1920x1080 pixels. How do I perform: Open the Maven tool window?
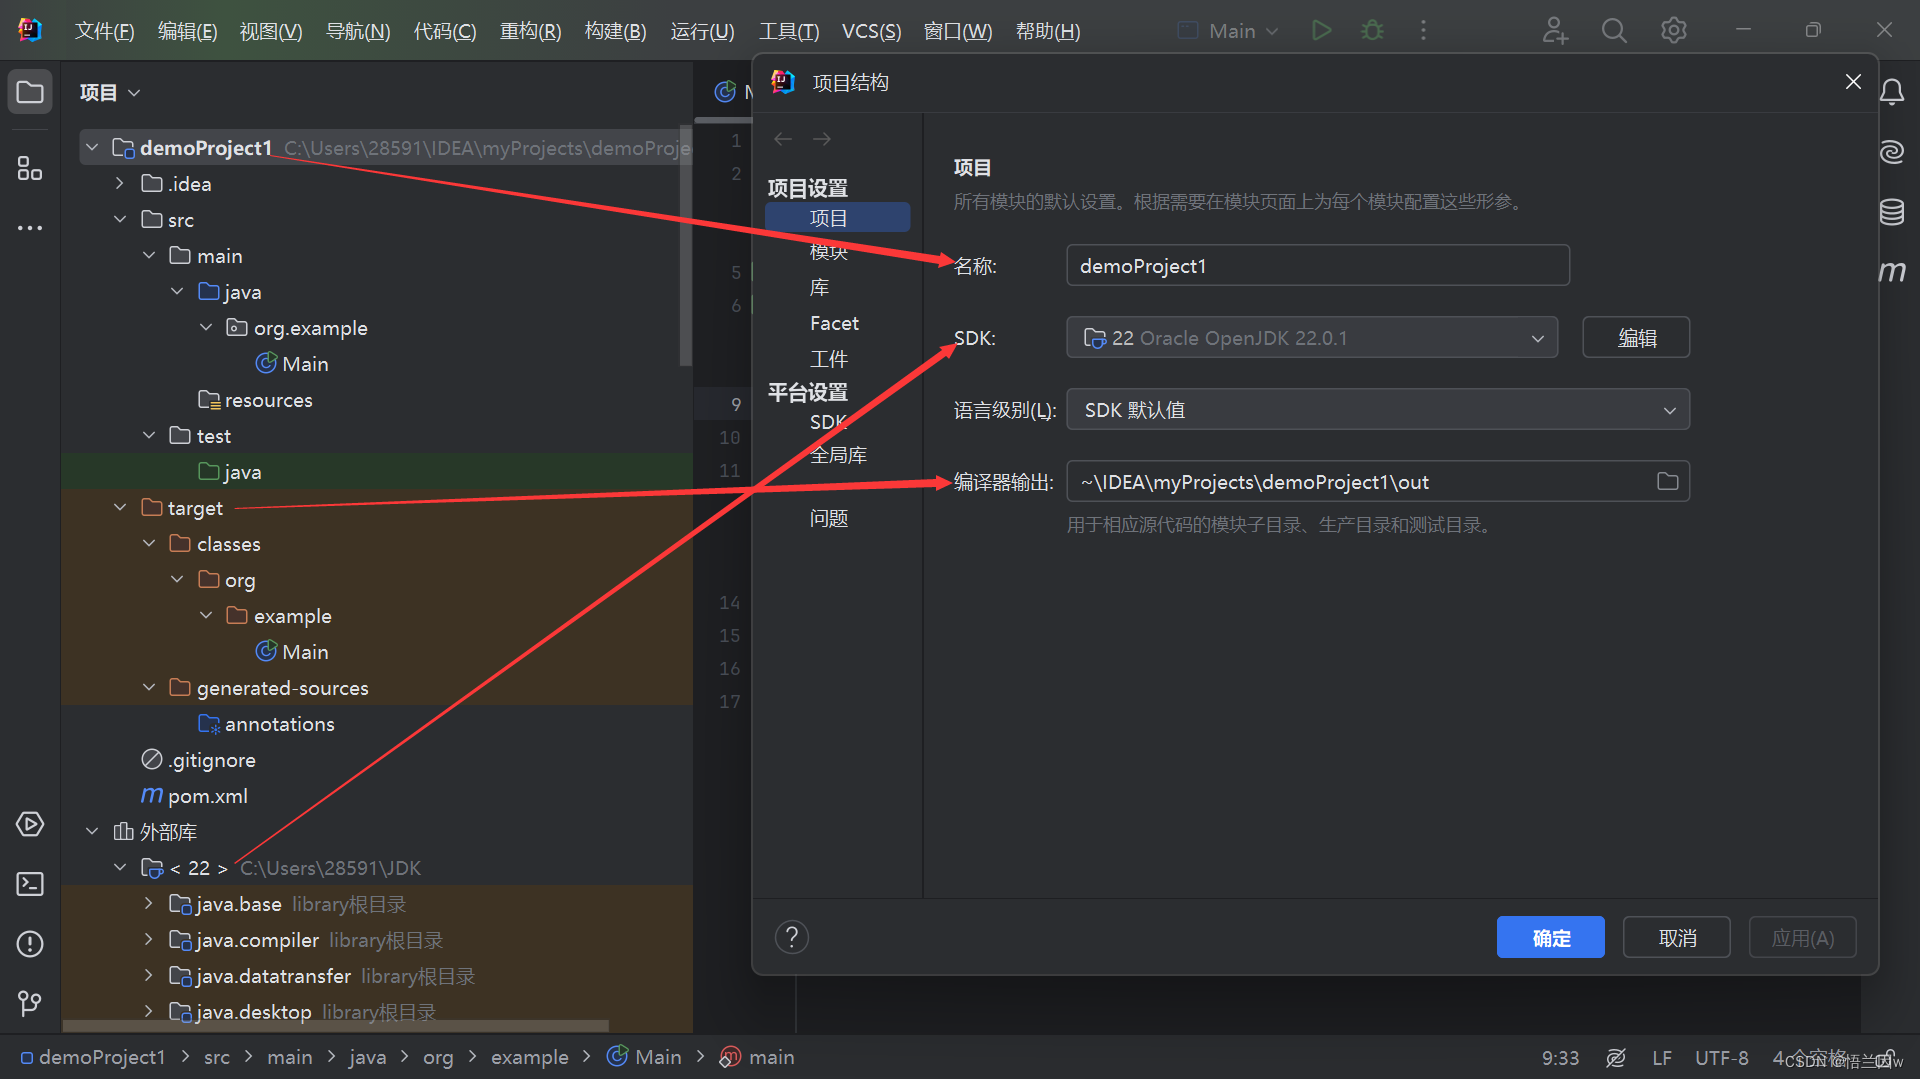[x=1891, y=271]
